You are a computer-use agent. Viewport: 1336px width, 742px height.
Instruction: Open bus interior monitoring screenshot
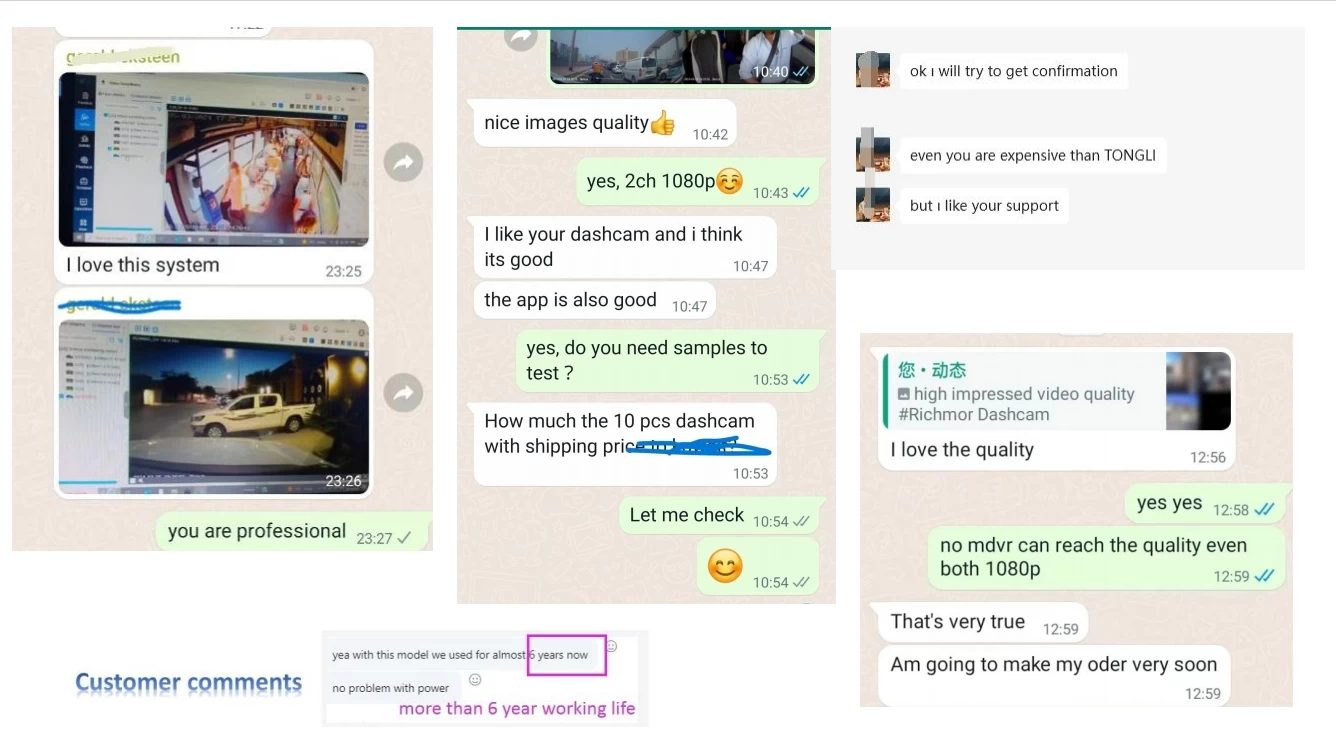click(x=214, y=160)
